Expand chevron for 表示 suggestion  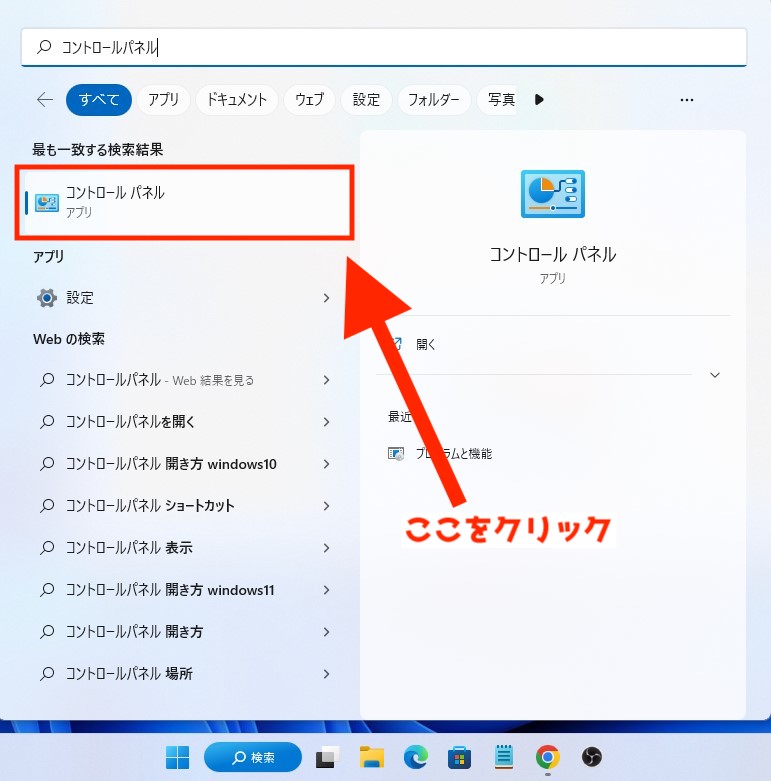click(326, 548)
